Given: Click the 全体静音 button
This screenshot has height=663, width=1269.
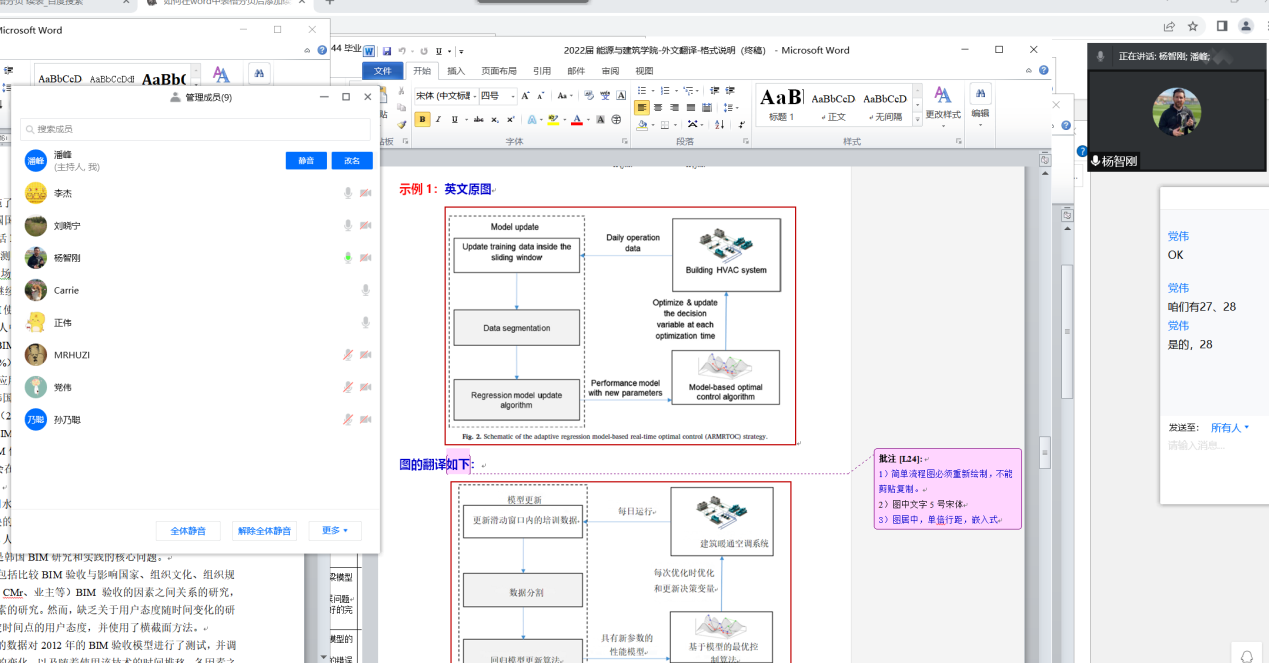Looking at the screenshot, I should coord(188,531).
